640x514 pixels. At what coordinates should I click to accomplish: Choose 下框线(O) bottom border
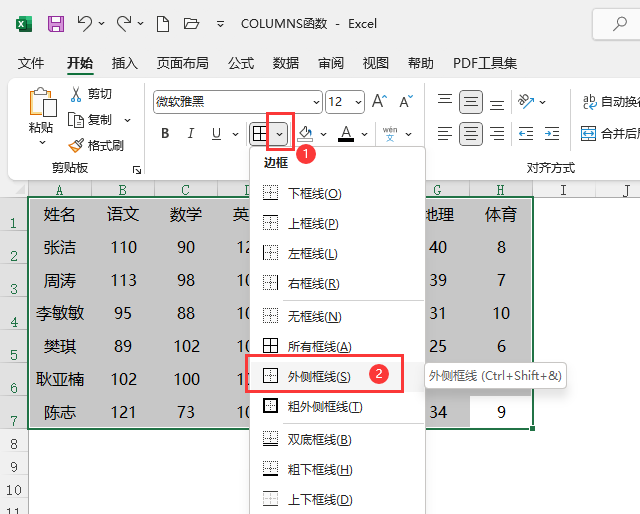pyautogui.click(x=337, y=193)
